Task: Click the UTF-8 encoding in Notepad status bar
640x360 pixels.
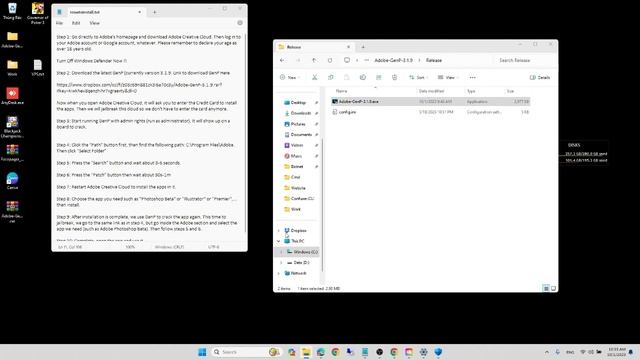Action: pyautogui.click(x=213, y=247)
